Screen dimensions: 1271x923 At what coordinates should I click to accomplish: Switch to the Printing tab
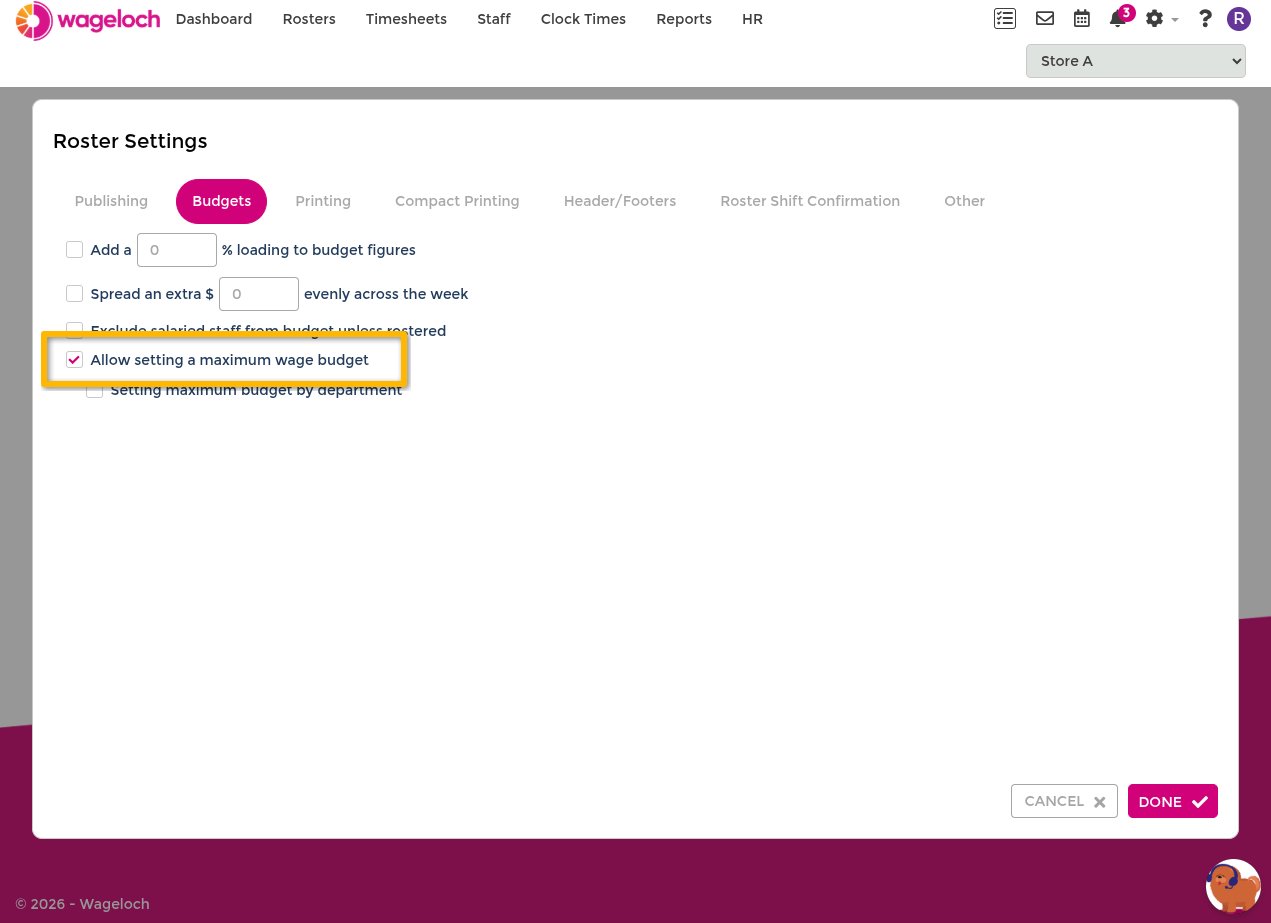click(323, 201)
